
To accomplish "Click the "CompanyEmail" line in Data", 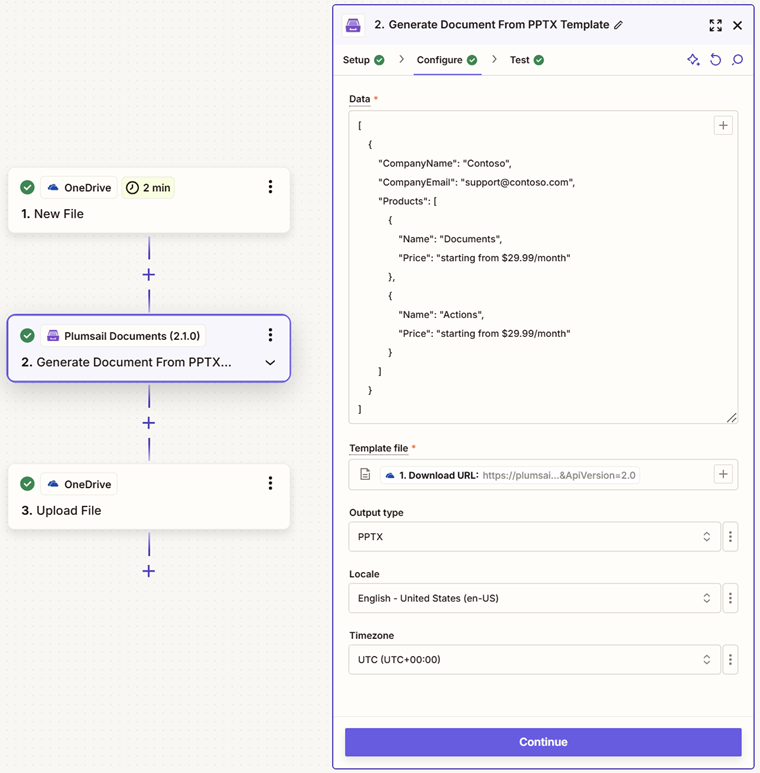I will point(477,182).
